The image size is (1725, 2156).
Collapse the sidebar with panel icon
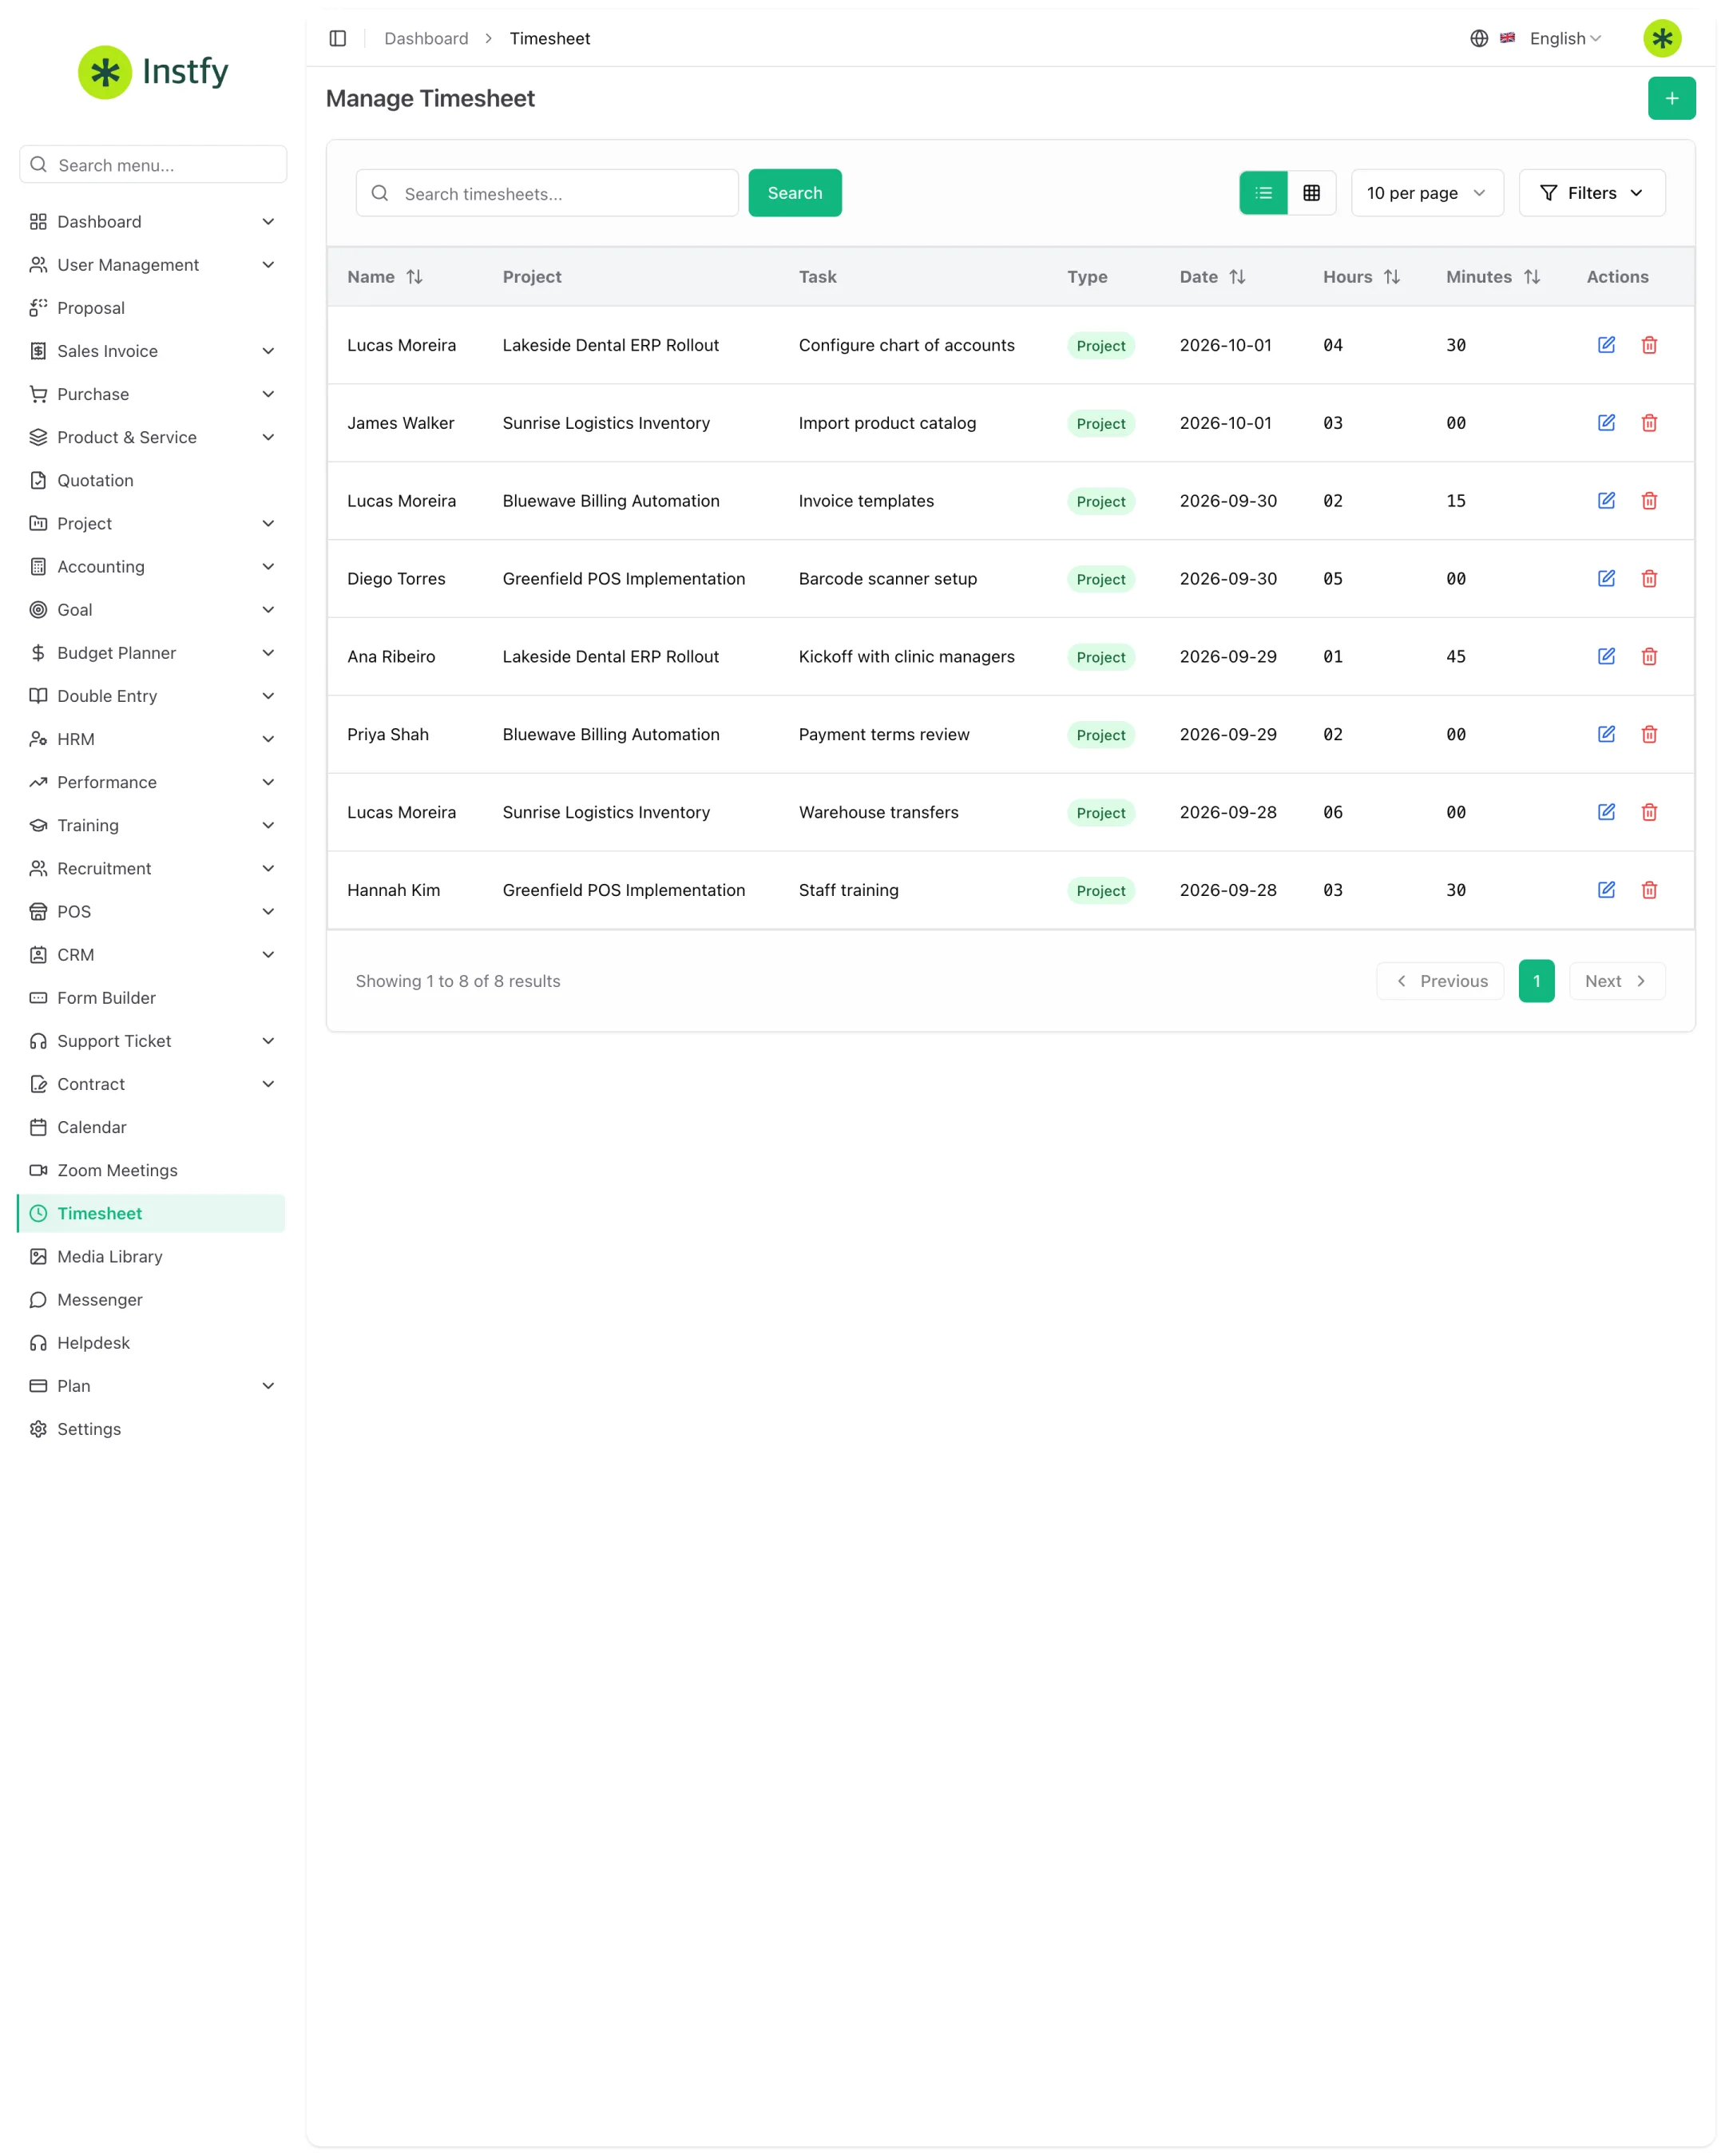pyautogui.click(x=338, y=38)
